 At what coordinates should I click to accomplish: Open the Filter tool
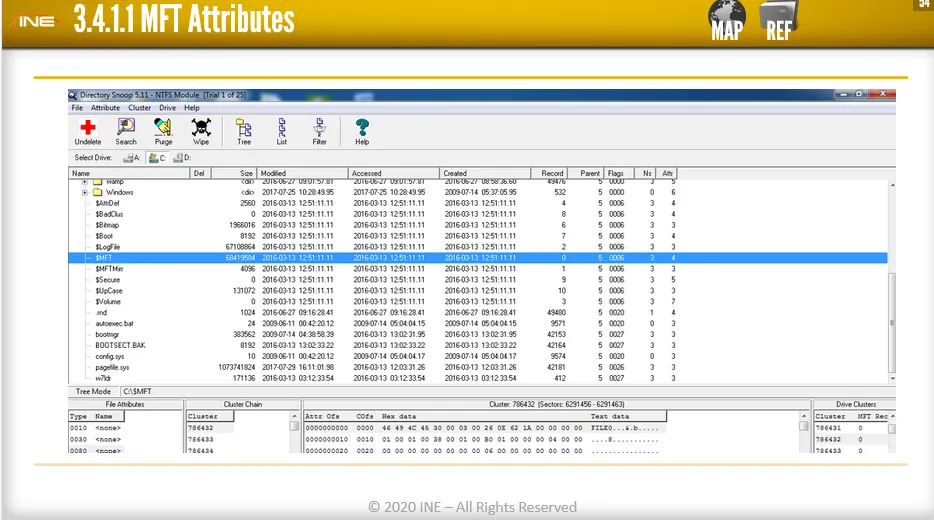[x=319, y=128]
